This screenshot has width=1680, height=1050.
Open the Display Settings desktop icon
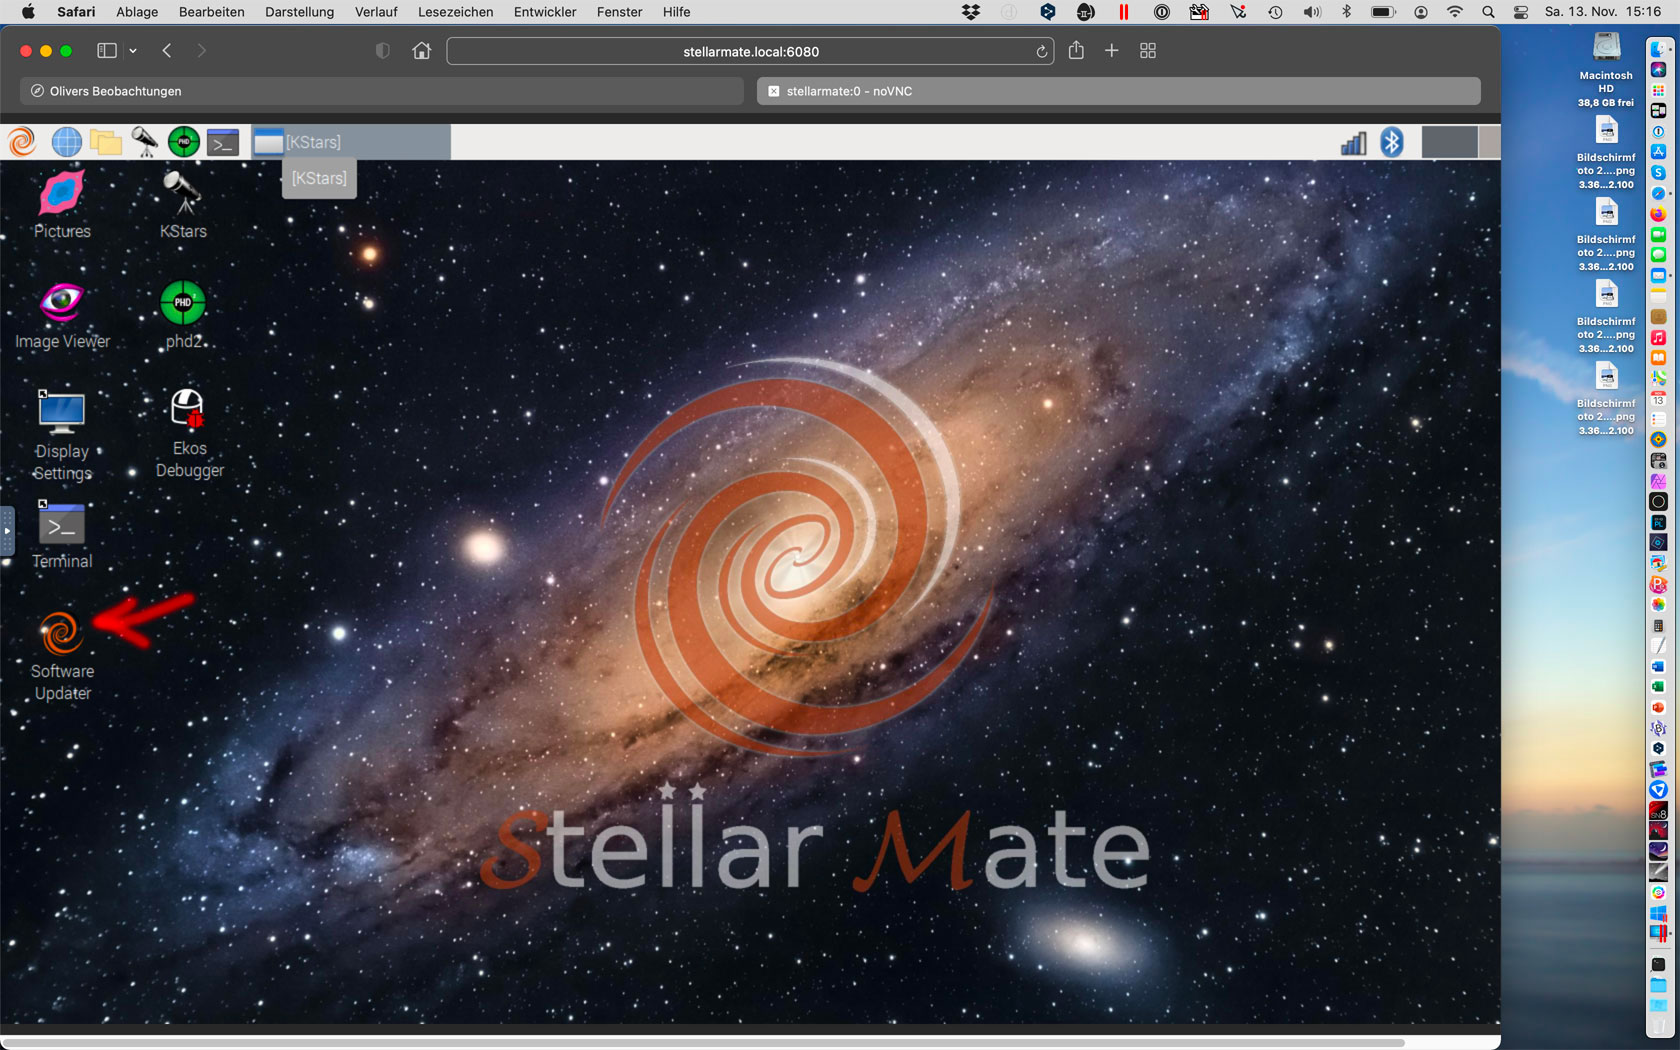click(62, 436)
